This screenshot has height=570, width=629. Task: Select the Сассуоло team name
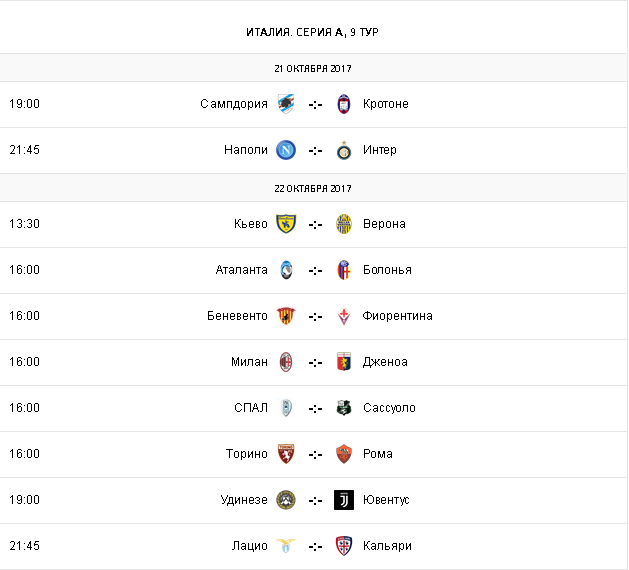(x=390, y=408)
